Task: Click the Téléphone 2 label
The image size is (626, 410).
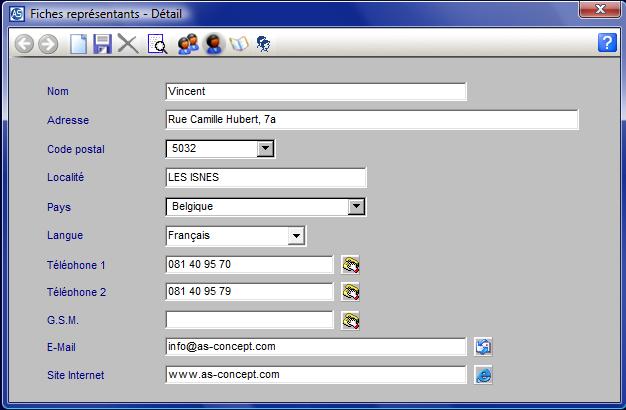Action: tap(77, 292)
